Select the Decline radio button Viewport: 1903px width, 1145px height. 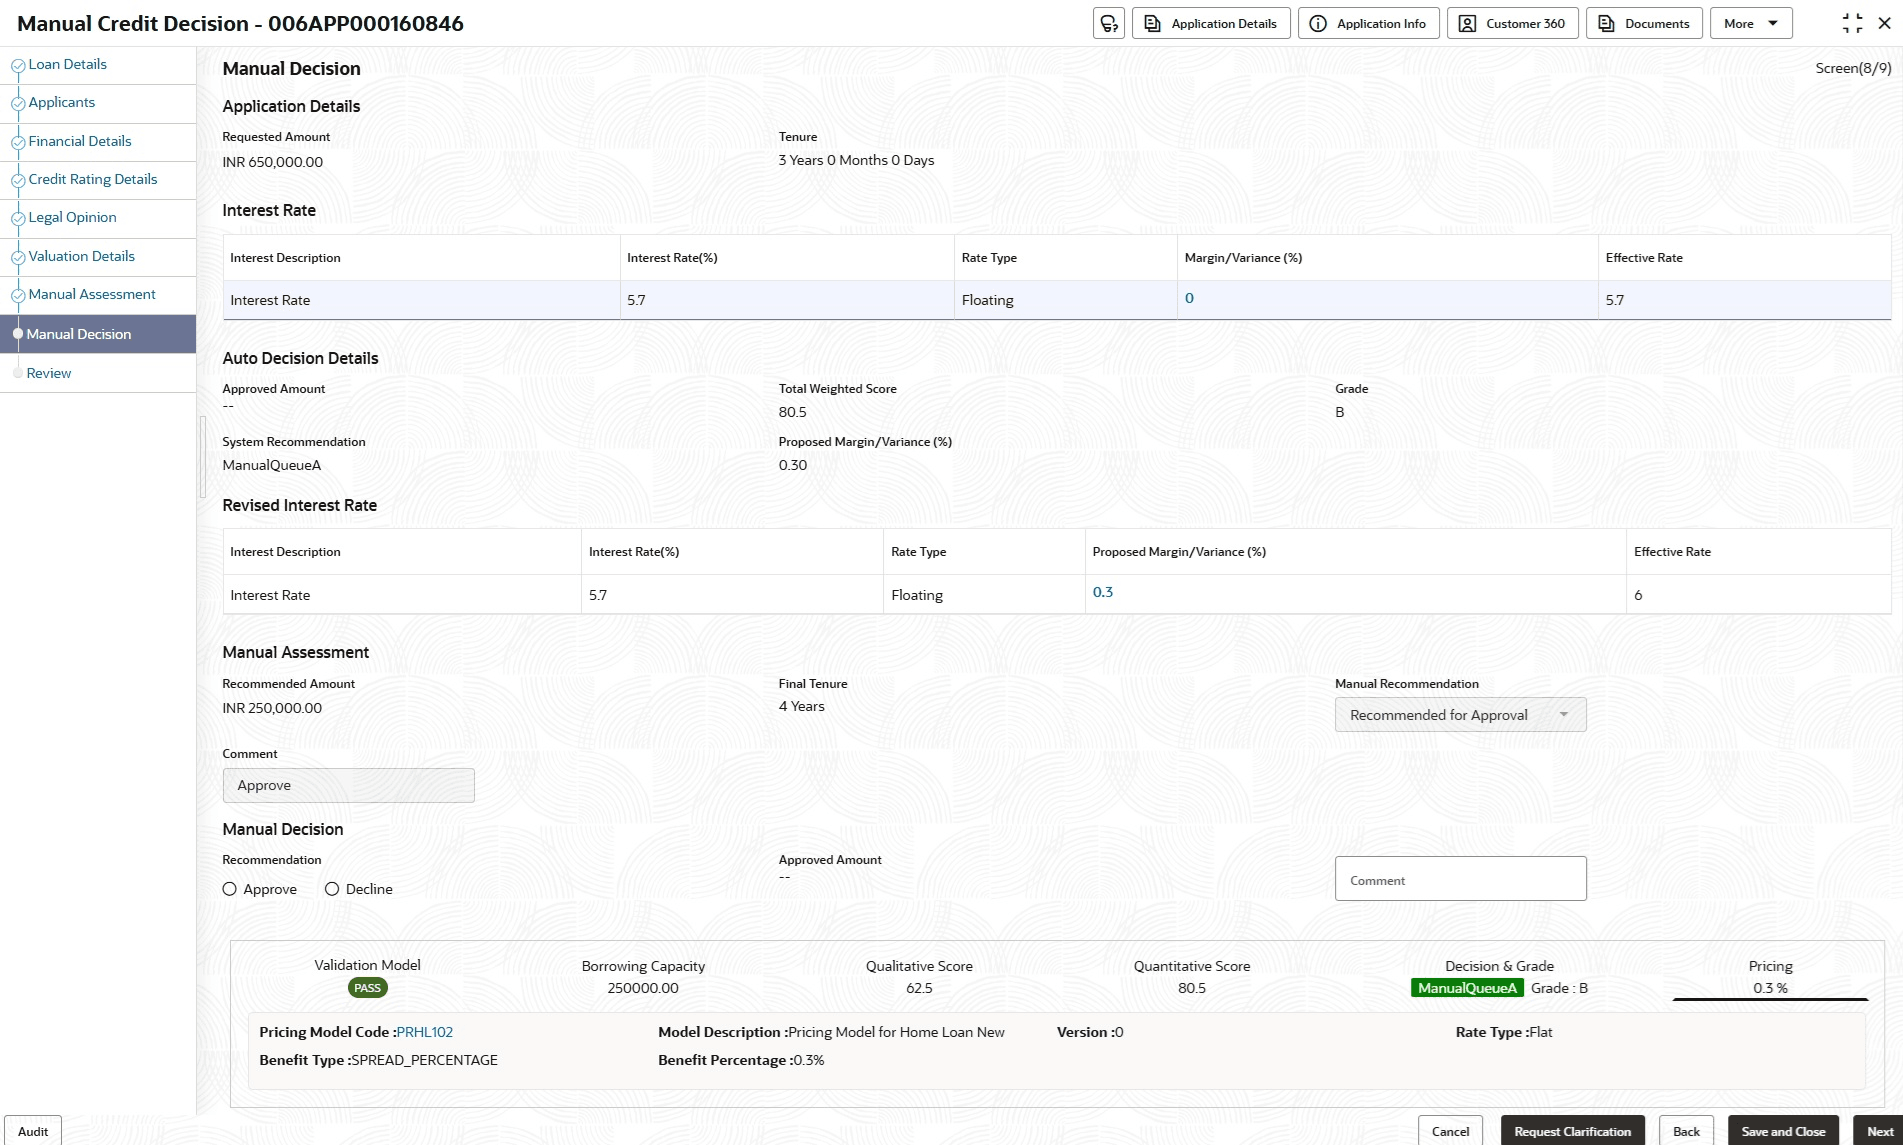[332, 889]
